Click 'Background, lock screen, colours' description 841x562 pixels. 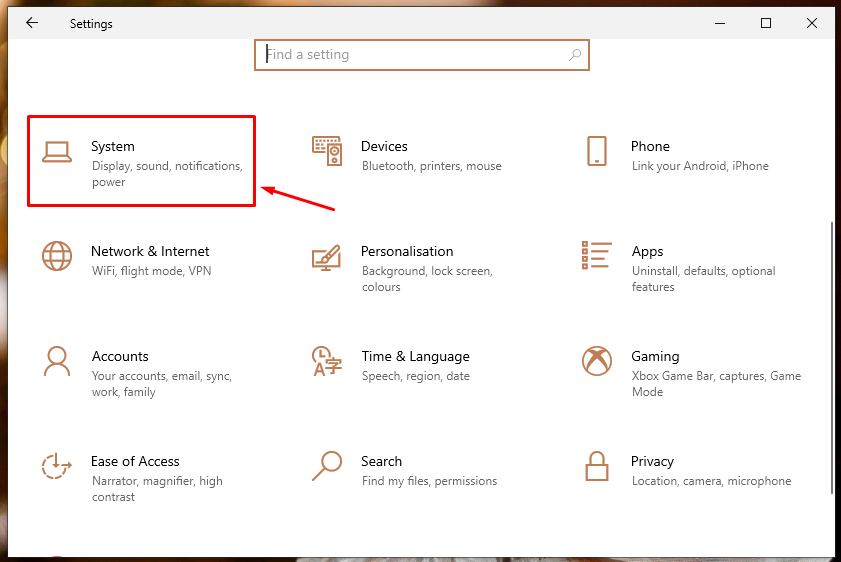[427, 279]
